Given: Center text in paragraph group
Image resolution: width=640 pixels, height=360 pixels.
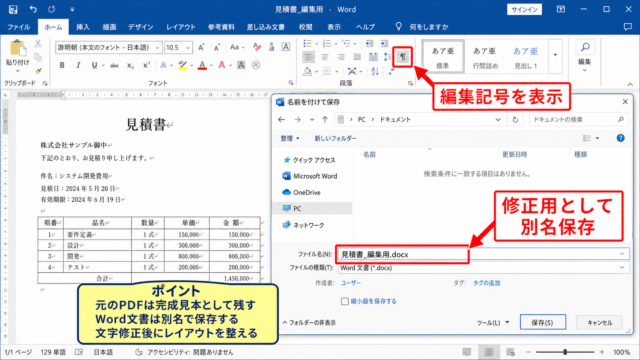Looking at the screenshot, I should [324, 57].
